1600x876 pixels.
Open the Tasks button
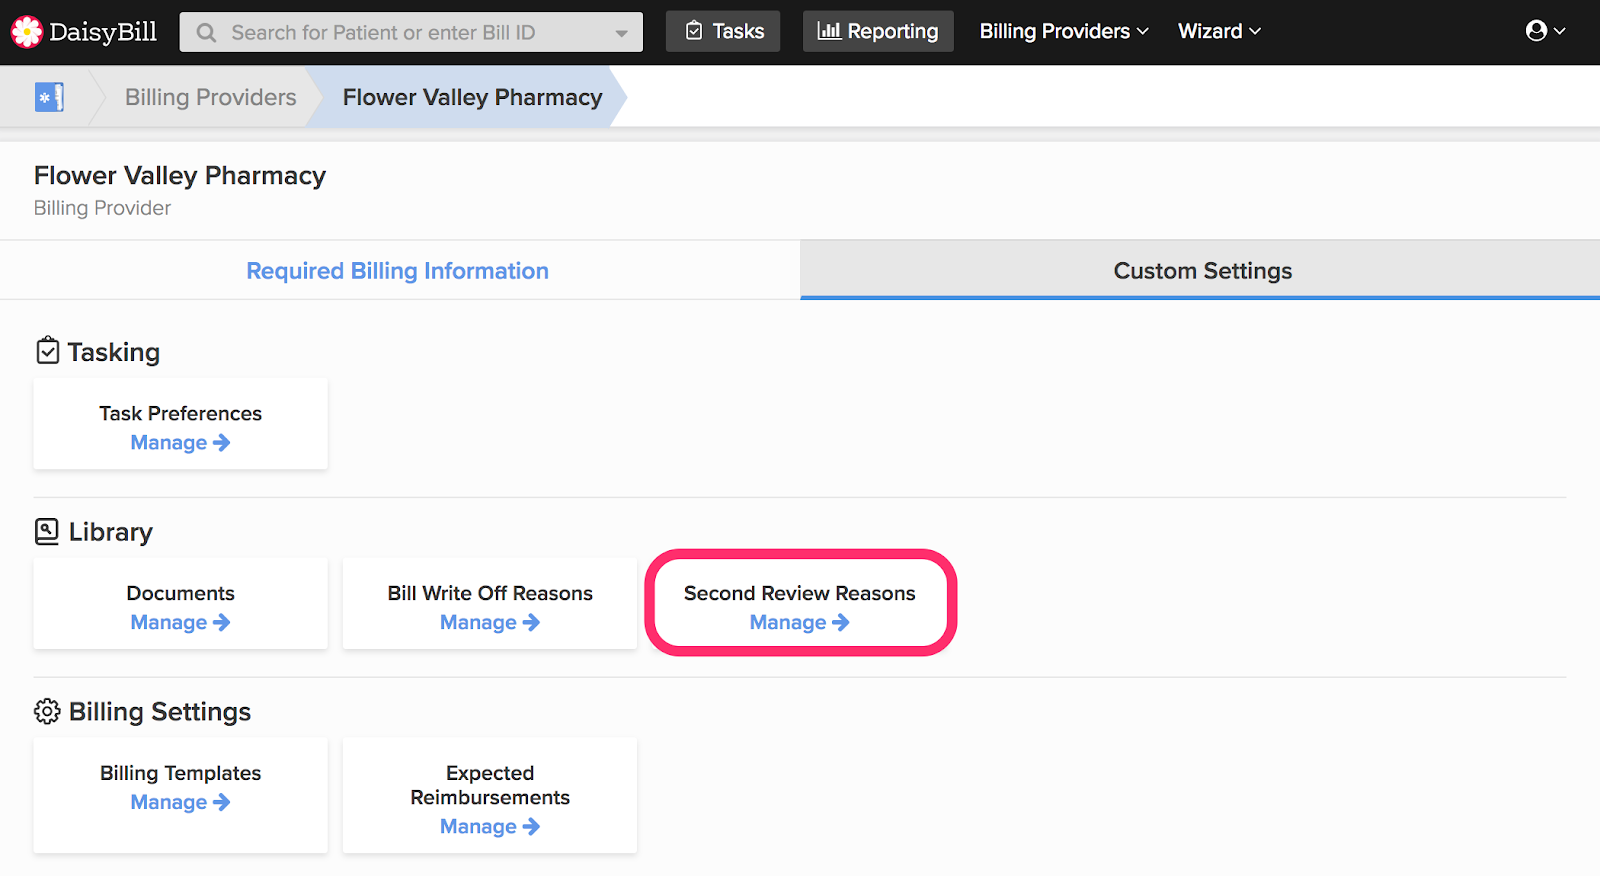[723, 31]
